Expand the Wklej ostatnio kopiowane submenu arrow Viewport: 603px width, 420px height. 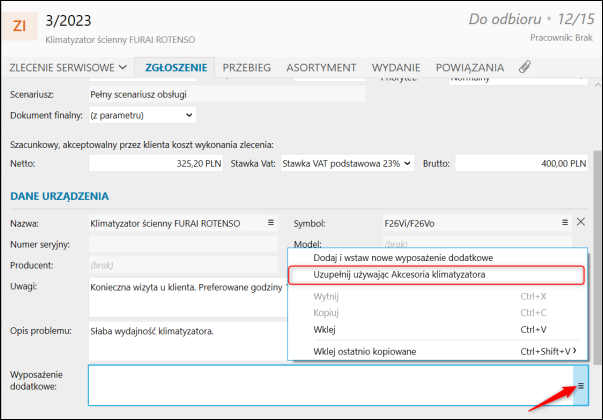575,351
